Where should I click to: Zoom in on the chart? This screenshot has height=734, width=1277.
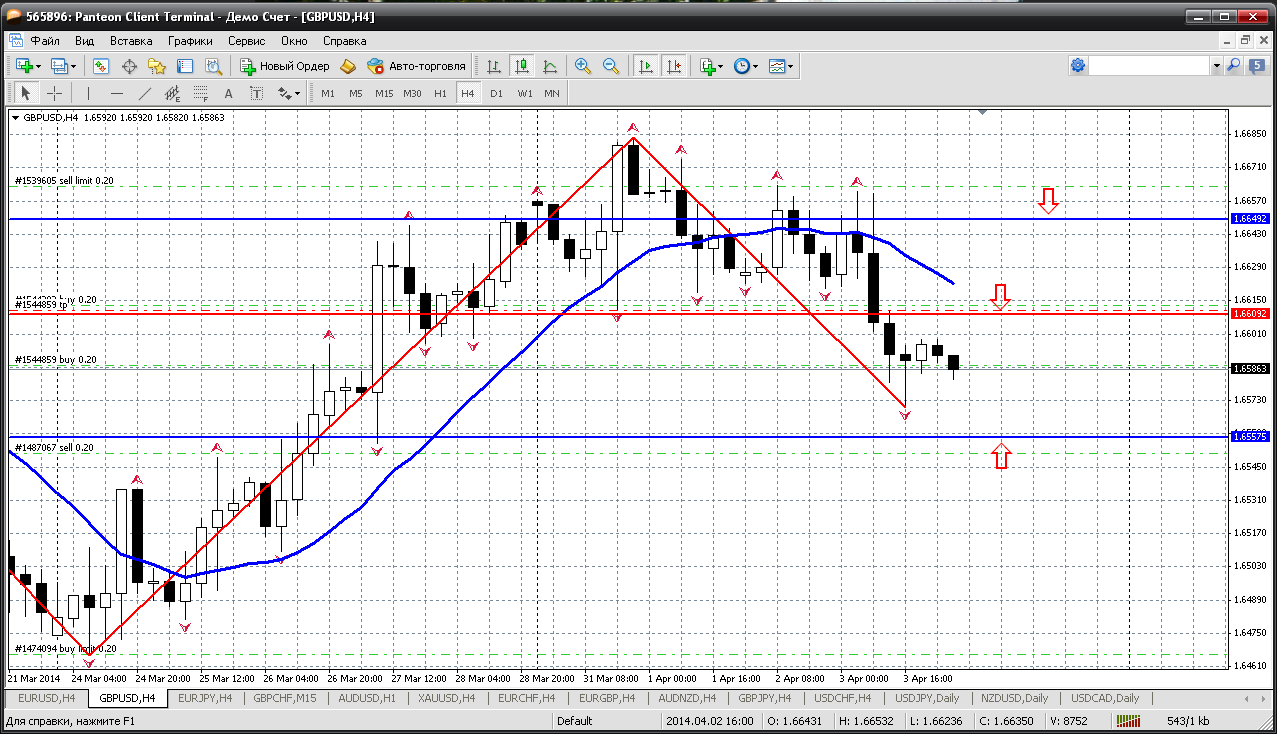click(x=582, y=66)
